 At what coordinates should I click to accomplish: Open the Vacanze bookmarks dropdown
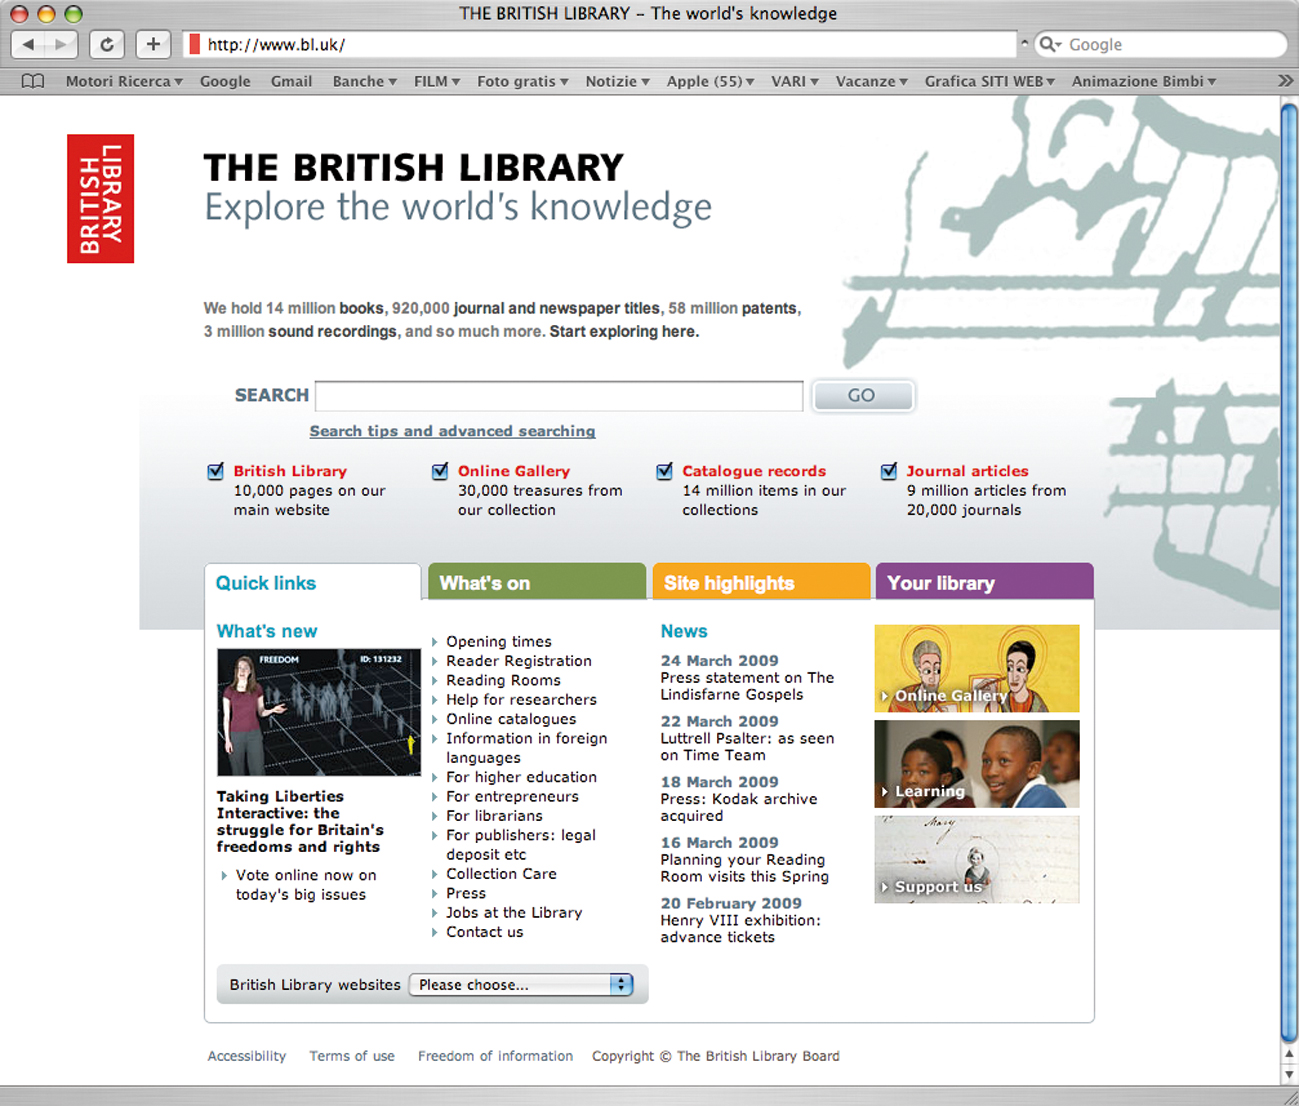coord(871,81)
